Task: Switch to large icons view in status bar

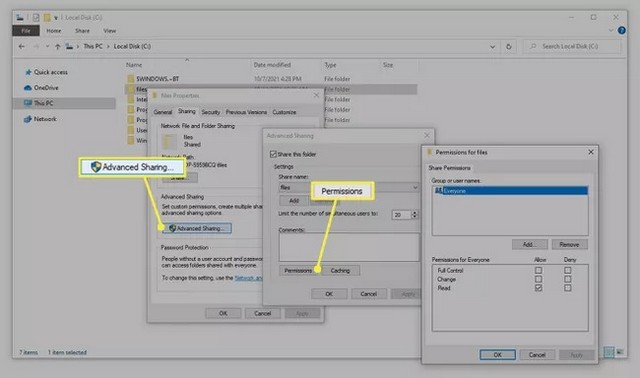Action: point(620,352)
